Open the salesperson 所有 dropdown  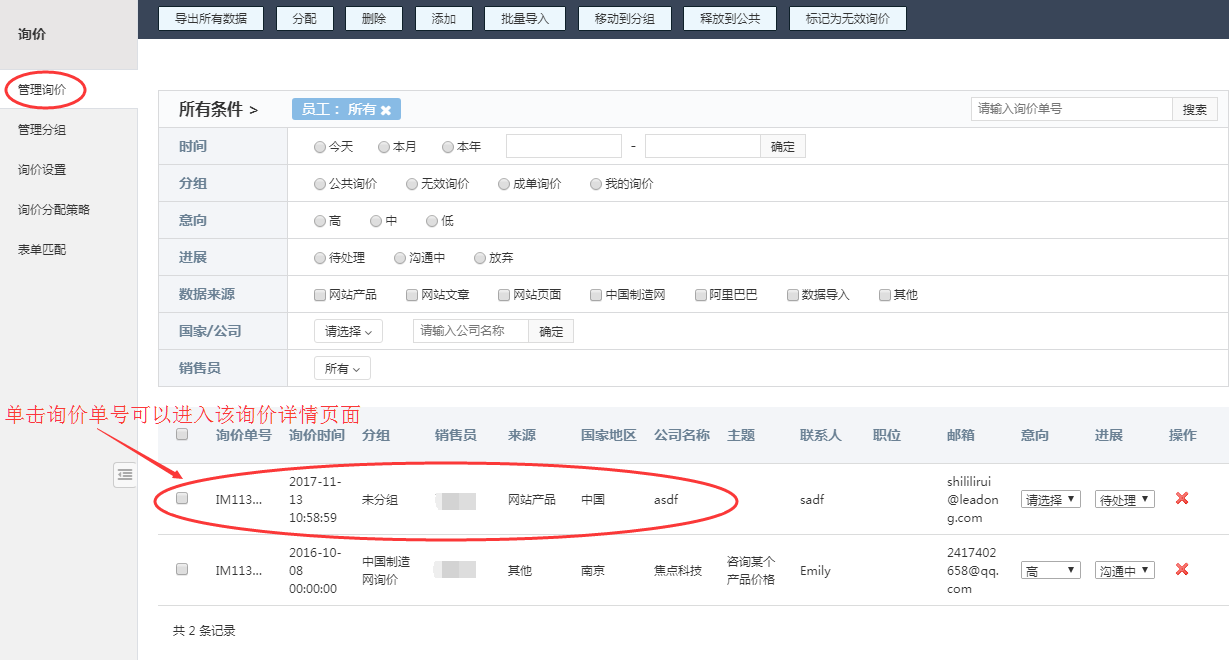click(342, 367)
